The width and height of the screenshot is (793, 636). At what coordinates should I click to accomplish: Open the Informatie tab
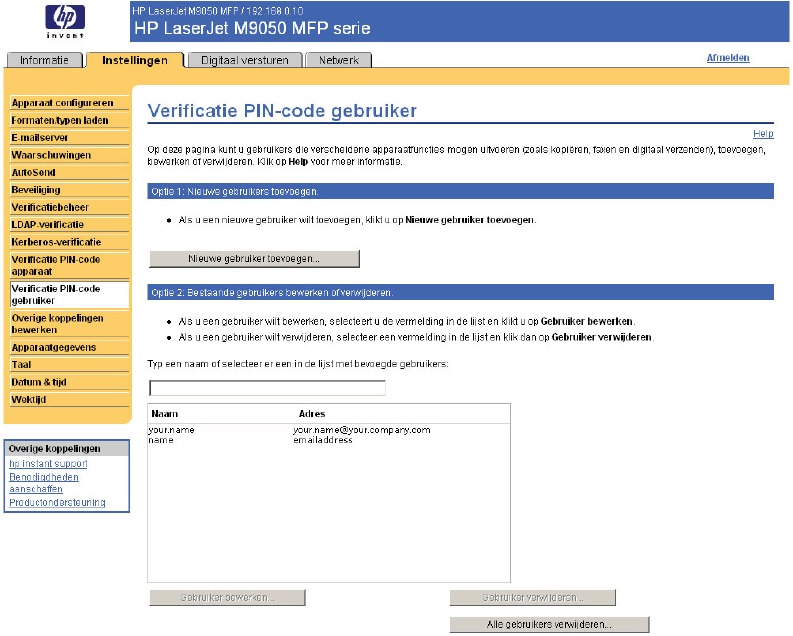click(45, 60)
